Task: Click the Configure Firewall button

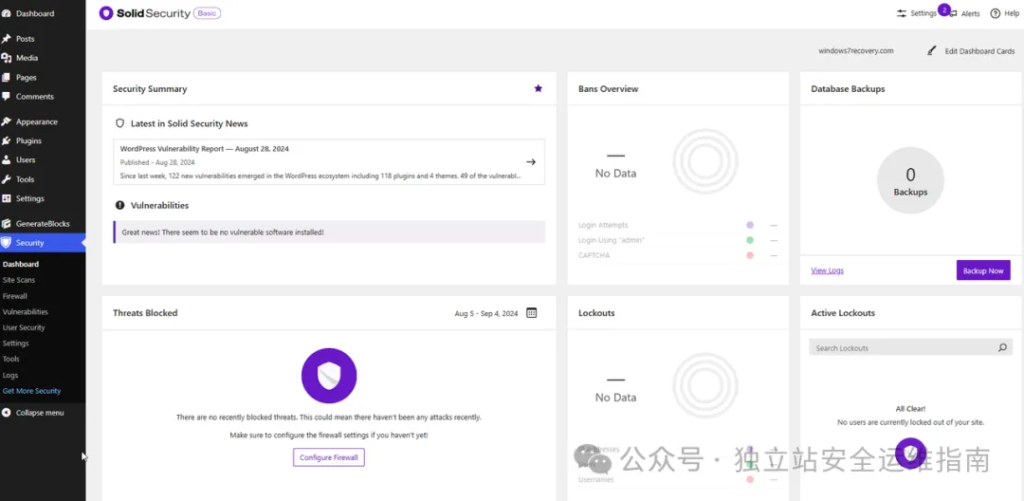Action: 329,457
